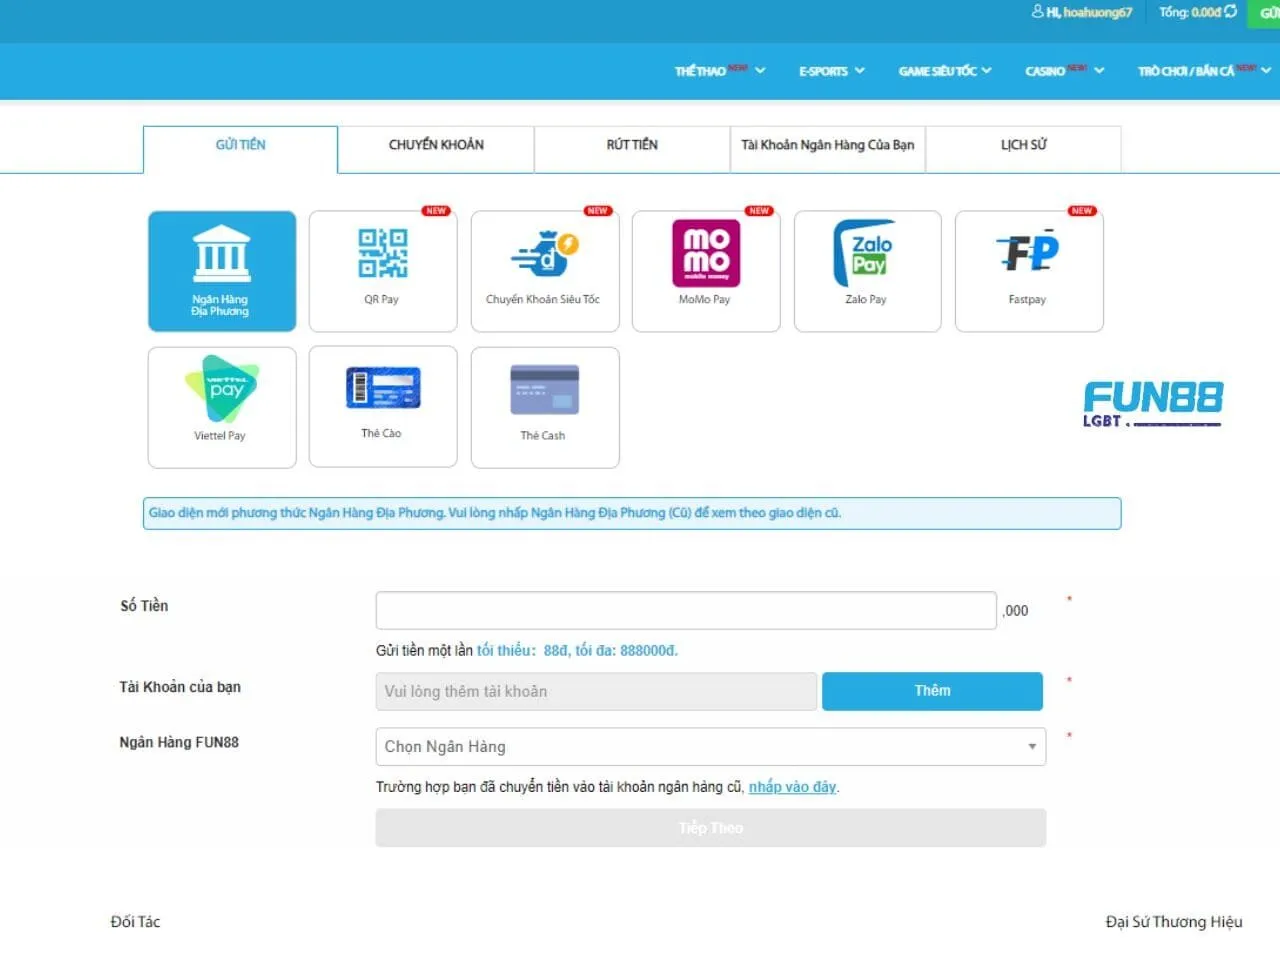Pick the Thẻ Cash payment option
Viewport: 1280px width, 960px height.
[x=545, y=407]
